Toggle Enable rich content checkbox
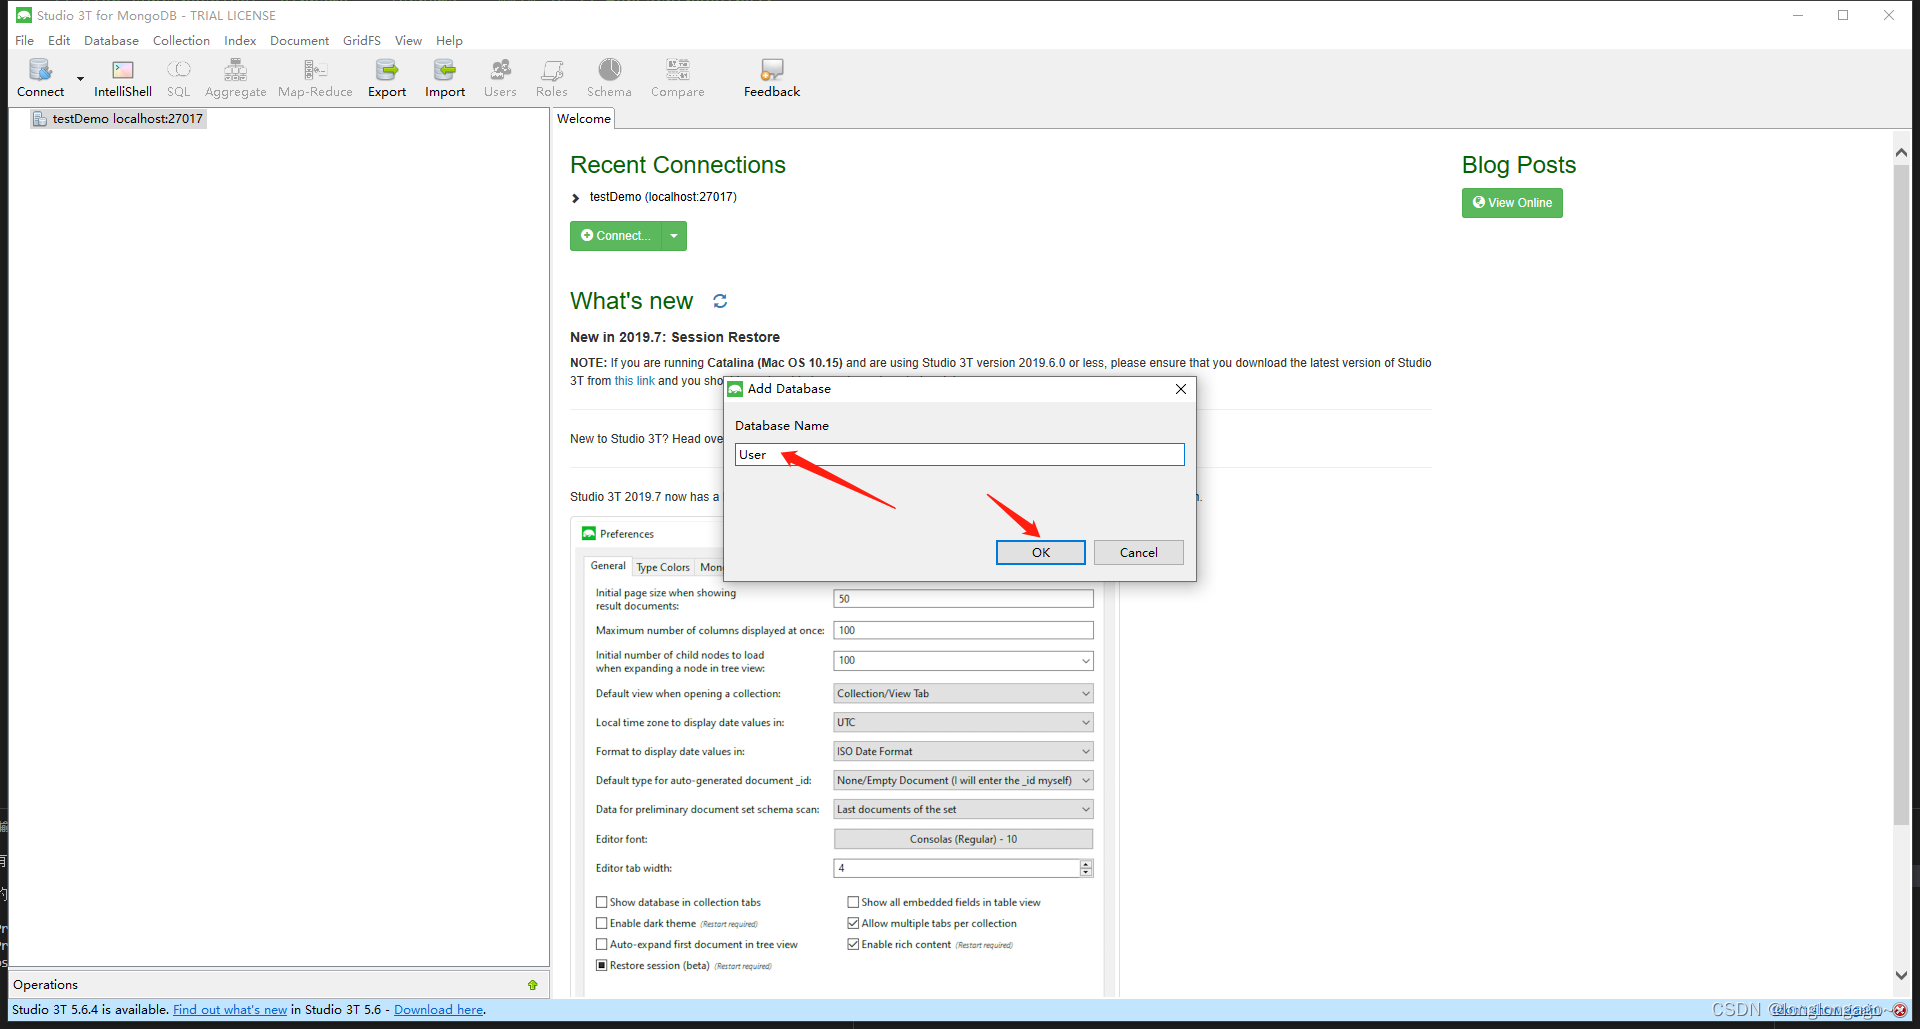 tap(853, 944)
